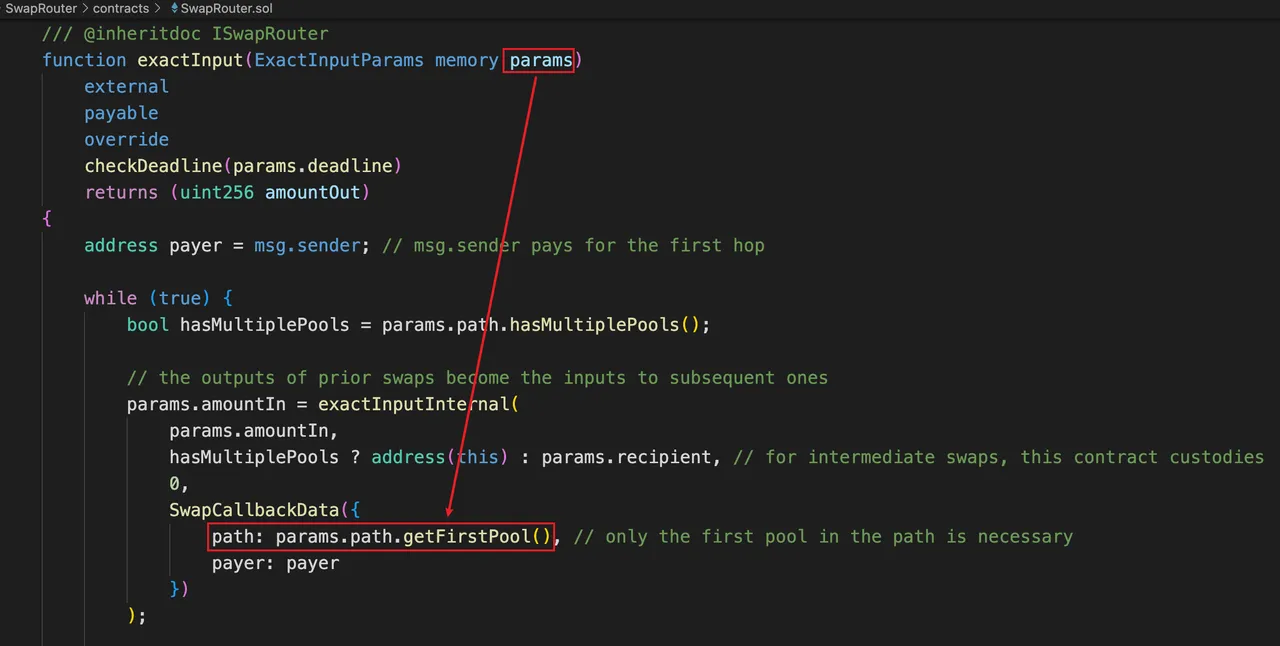Click the comment 'msg.sender pays for the first hop'

click(x=573, y=245)
